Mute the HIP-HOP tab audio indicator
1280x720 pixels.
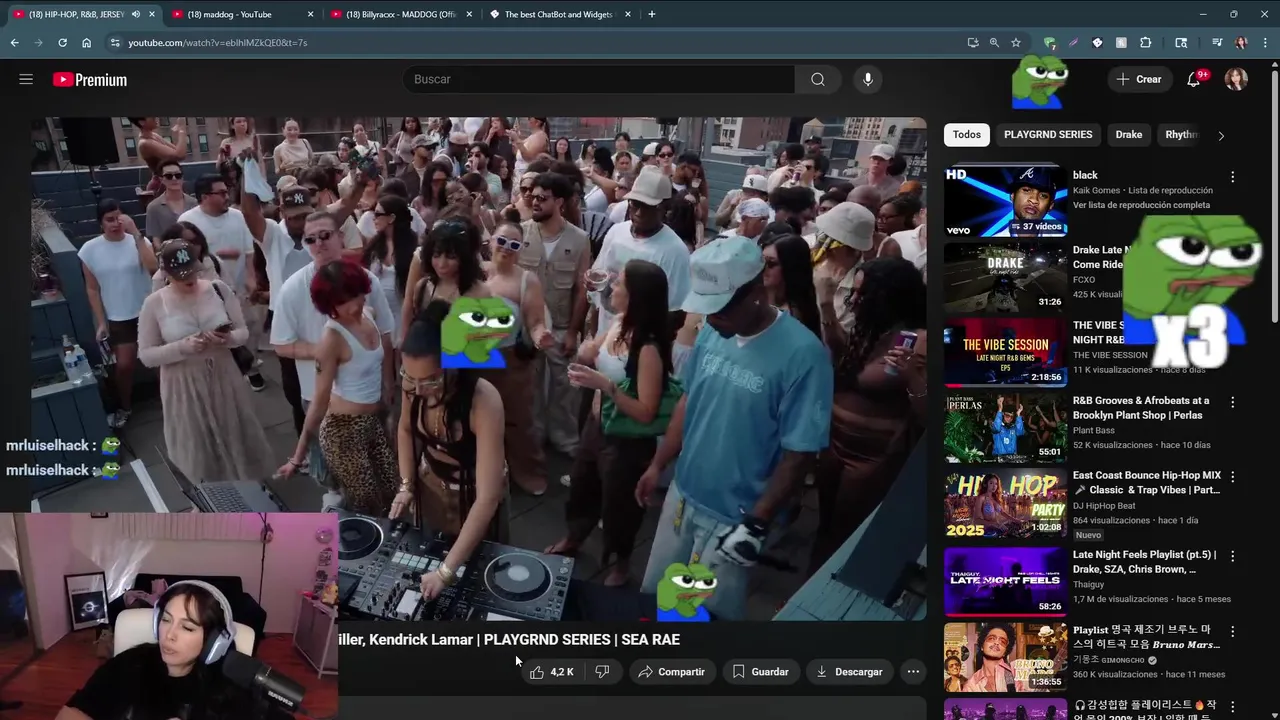click(135, 14)
